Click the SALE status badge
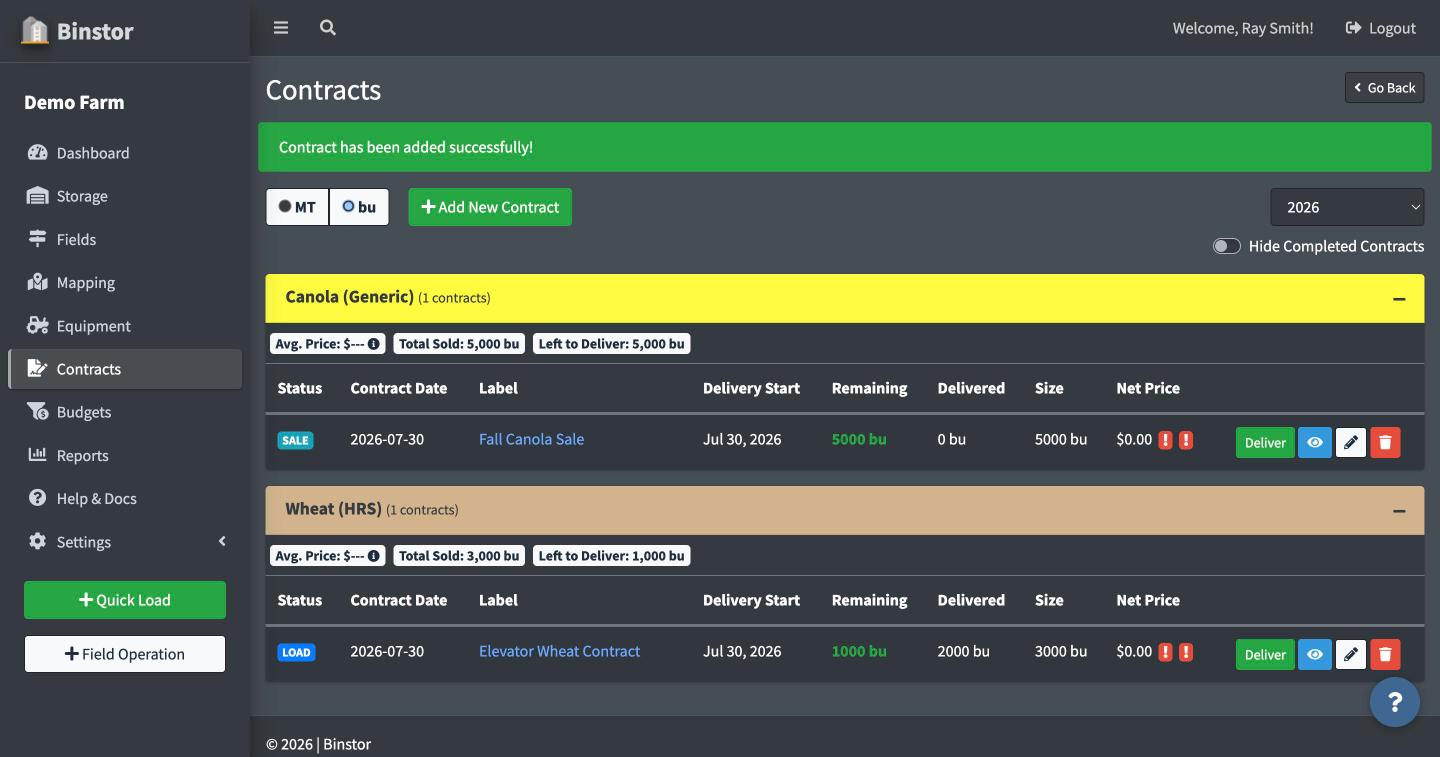This screenshot has height=757, width=1440. [x=295, y=440]
